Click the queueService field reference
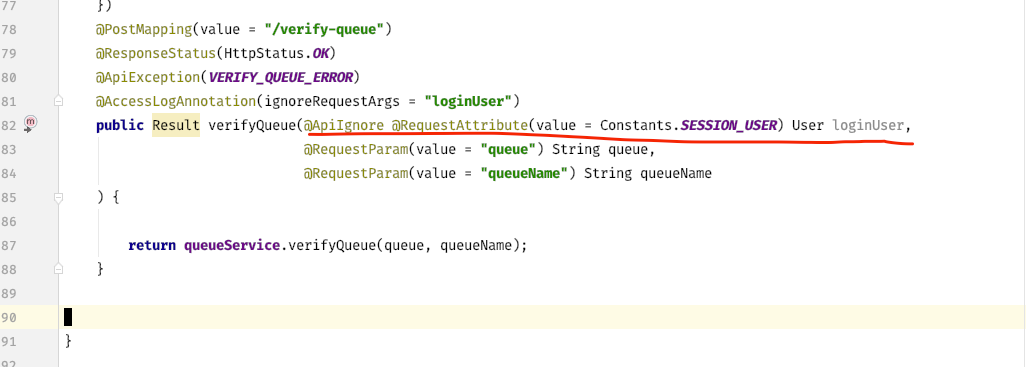Viewport: 1026px width, 367px height. click(x=232, y=245)
